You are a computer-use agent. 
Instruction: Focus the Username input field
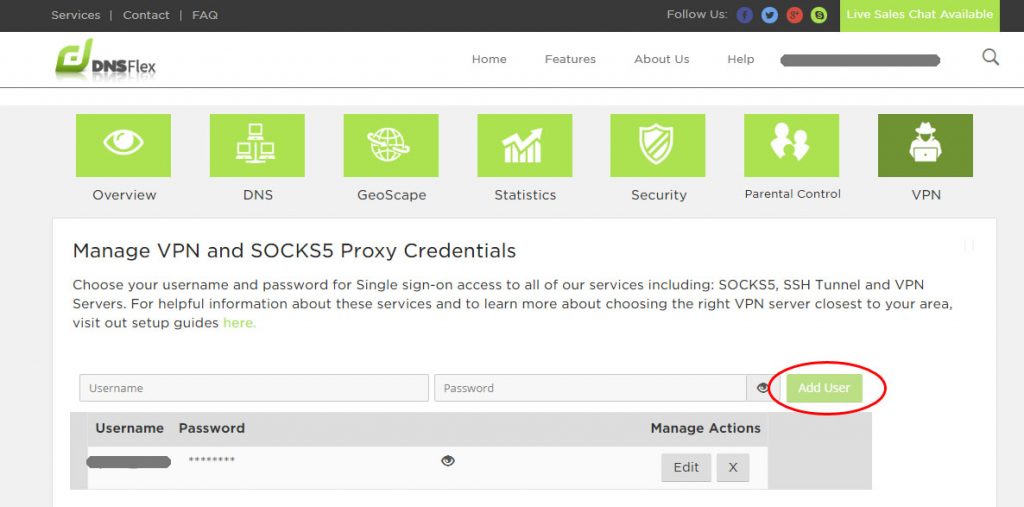(254, 388)
